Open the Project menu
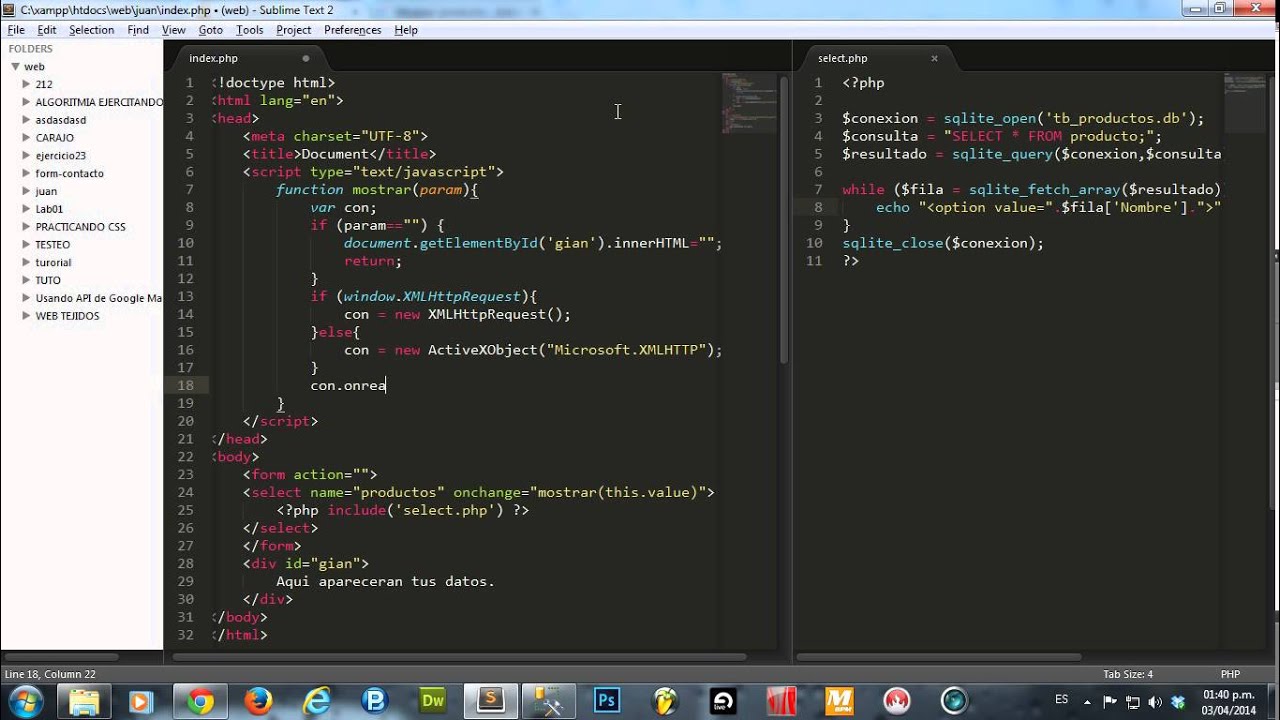Screen dimensions: 1280x720 click(293, 30)
